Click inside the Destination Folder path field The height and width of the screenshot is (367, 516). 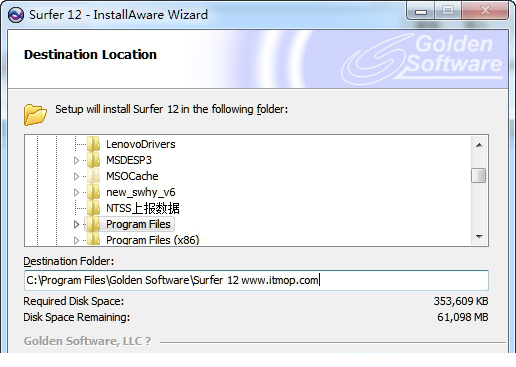tap(256, 280)
